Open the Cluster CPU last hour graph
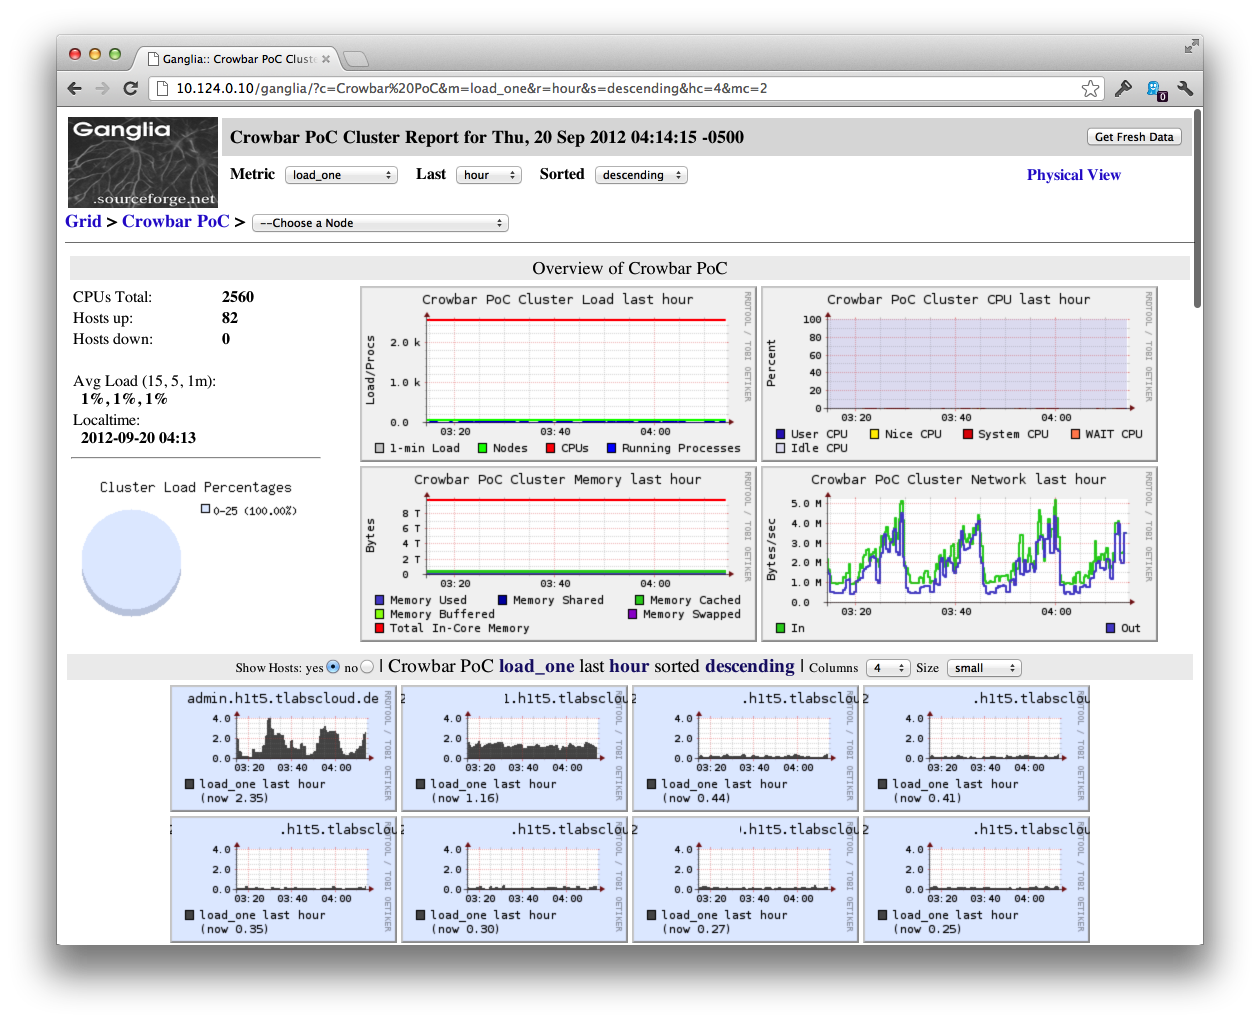Screen dimensions: 1260x1024 959,374
